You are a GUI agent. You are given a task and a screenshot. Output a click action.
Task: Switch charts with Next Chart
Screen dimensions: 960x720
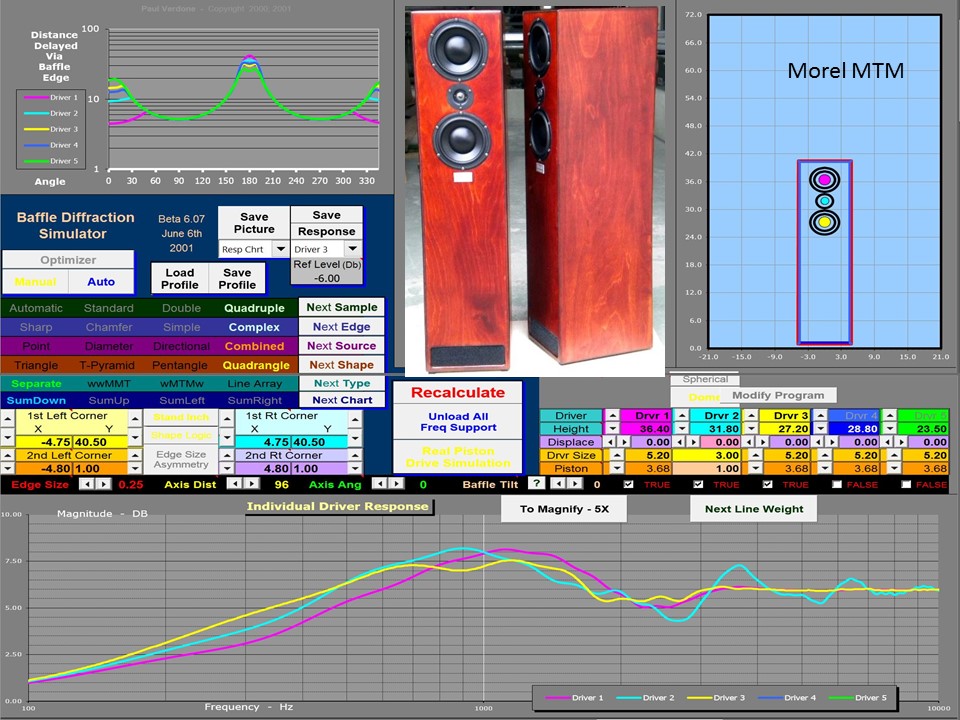[x=342, y=400]
